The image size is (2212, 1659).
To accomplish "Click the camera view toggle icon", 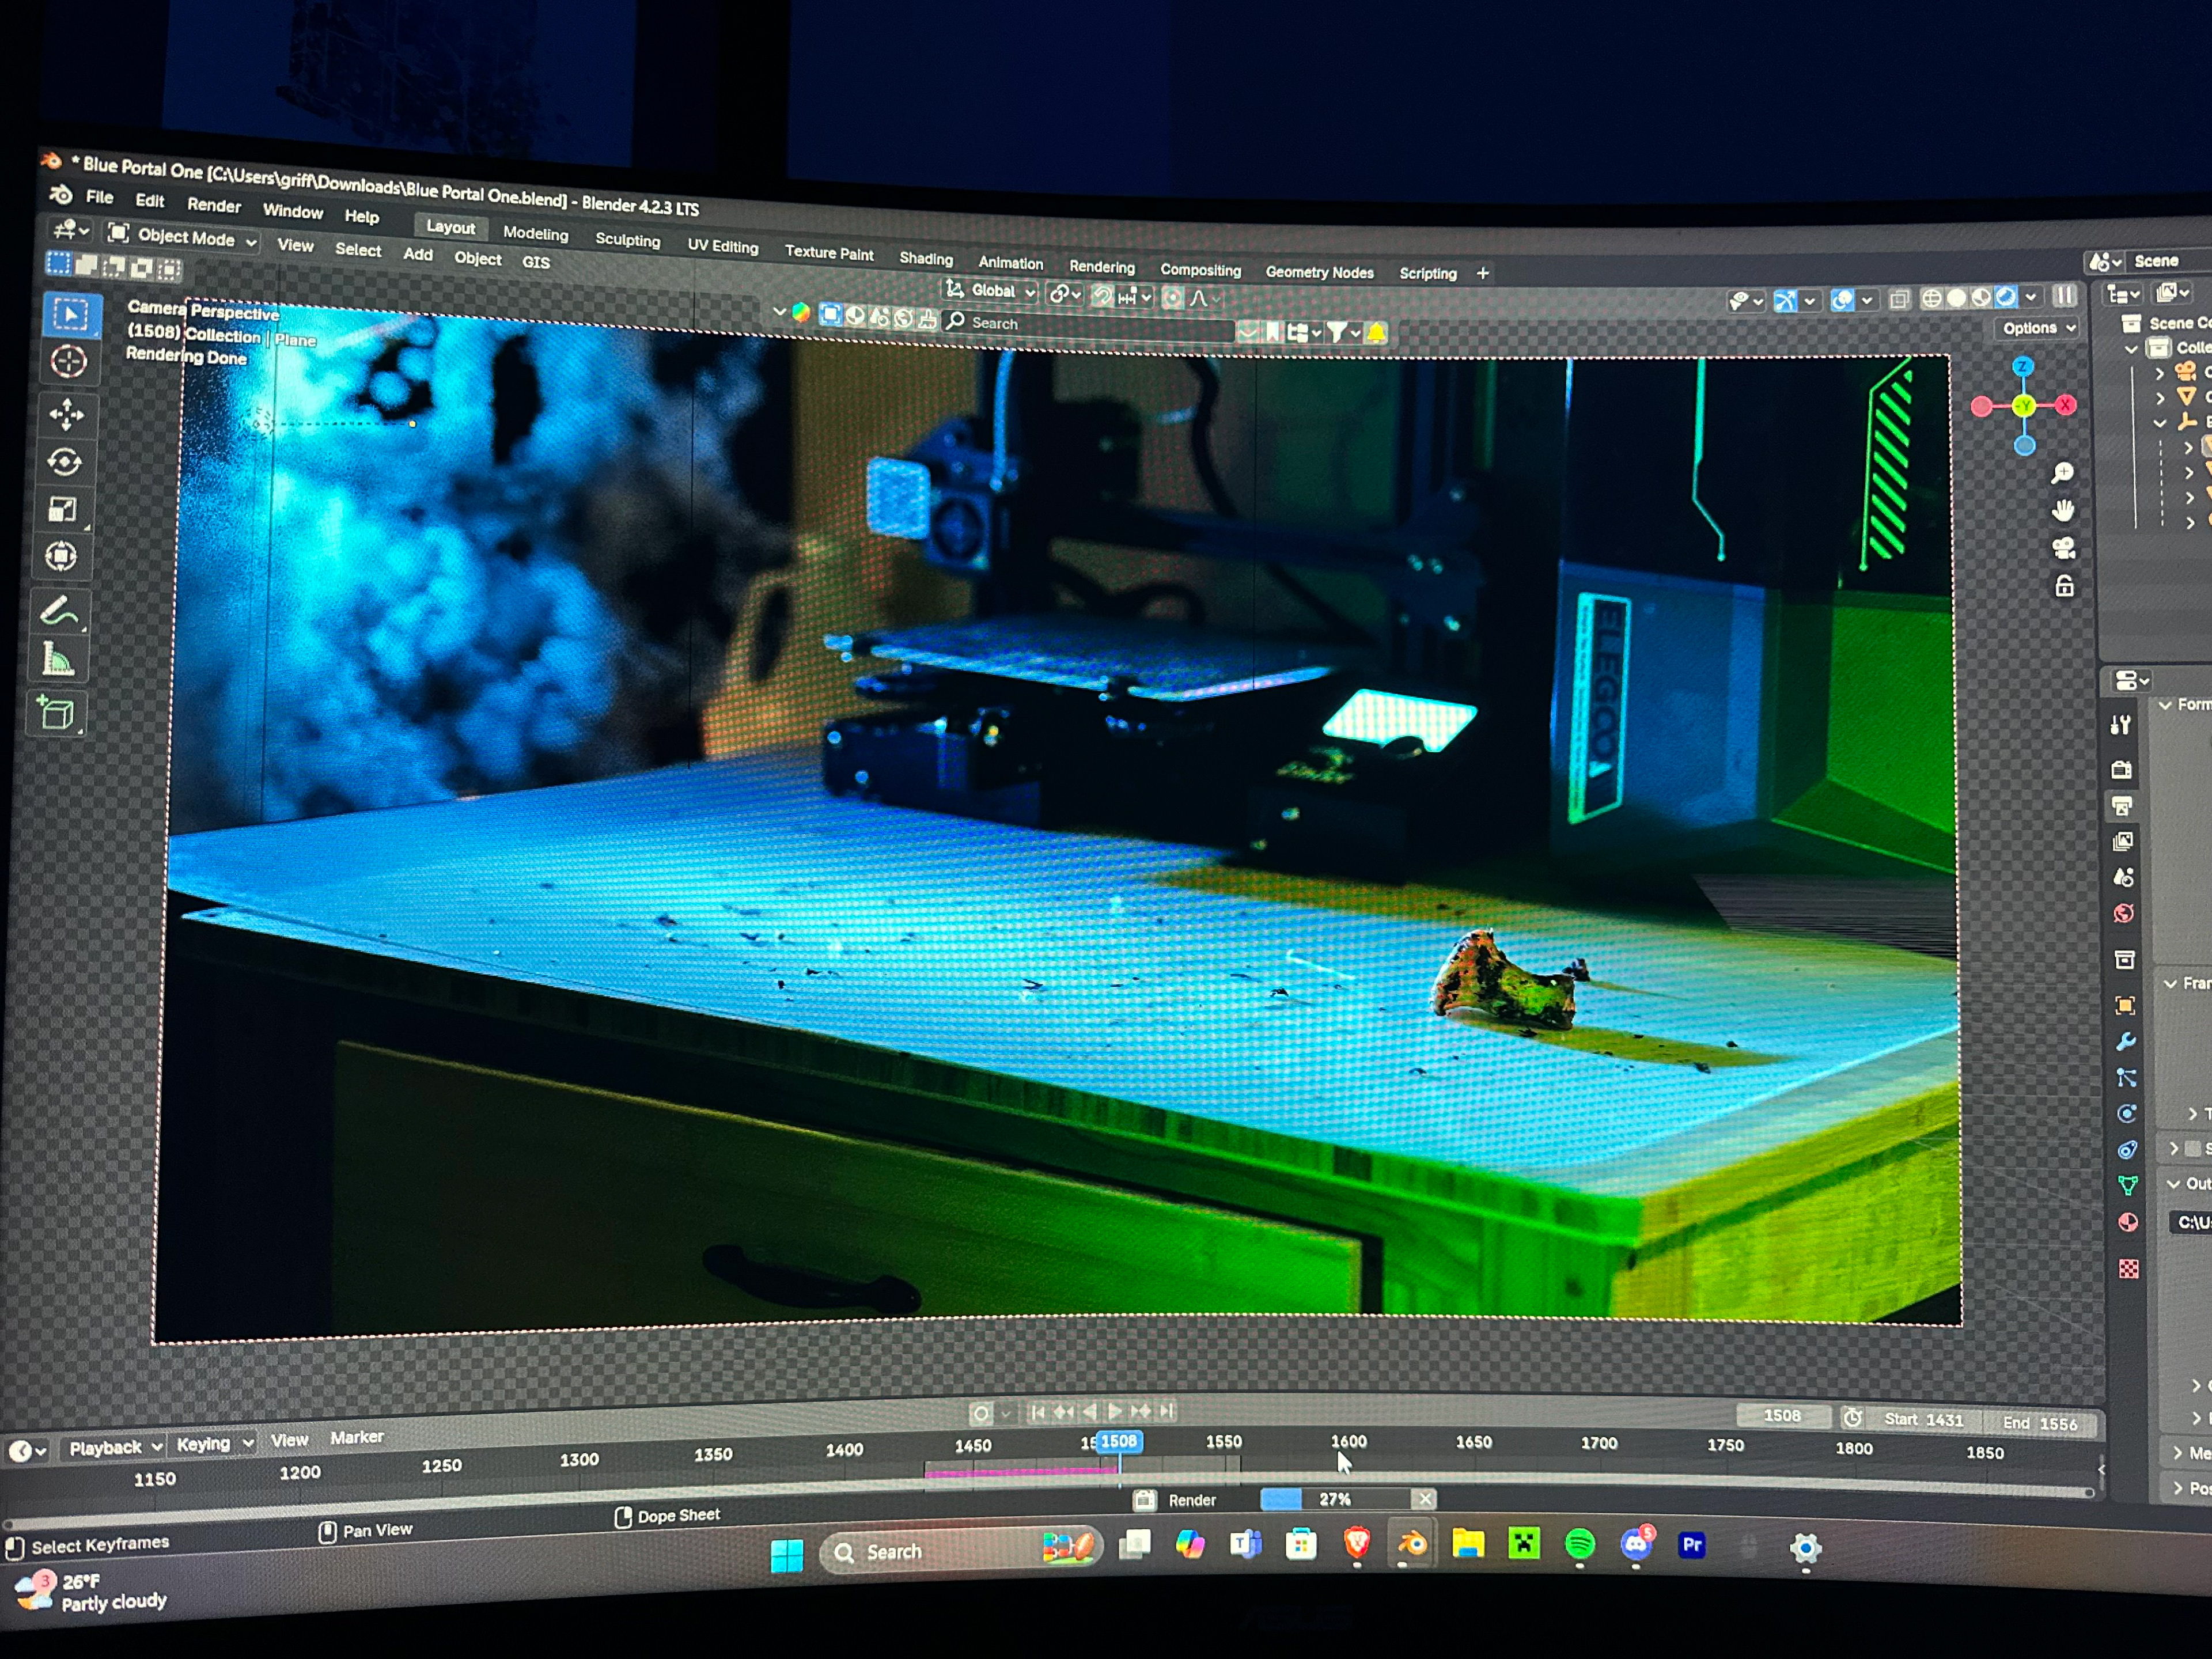I will point(2063,548).
